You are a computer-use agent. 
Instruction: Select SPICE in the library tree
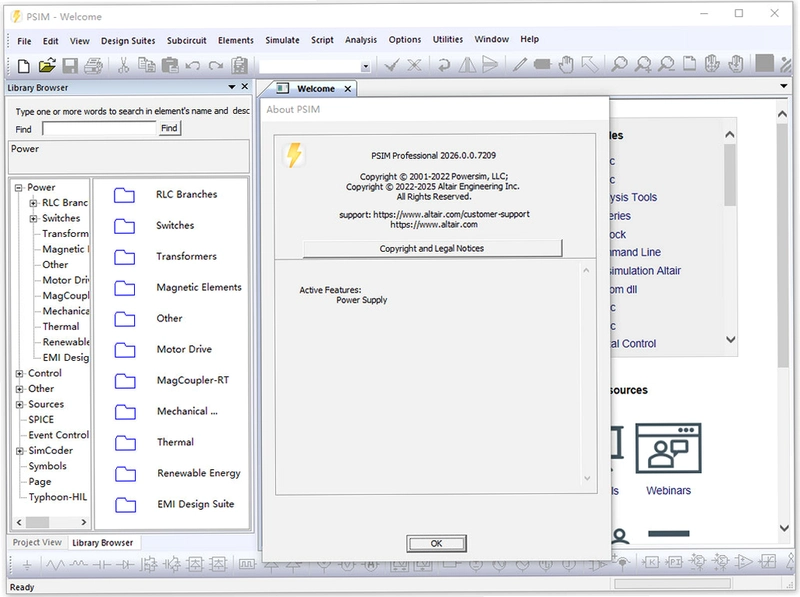[x=41, y=420]
